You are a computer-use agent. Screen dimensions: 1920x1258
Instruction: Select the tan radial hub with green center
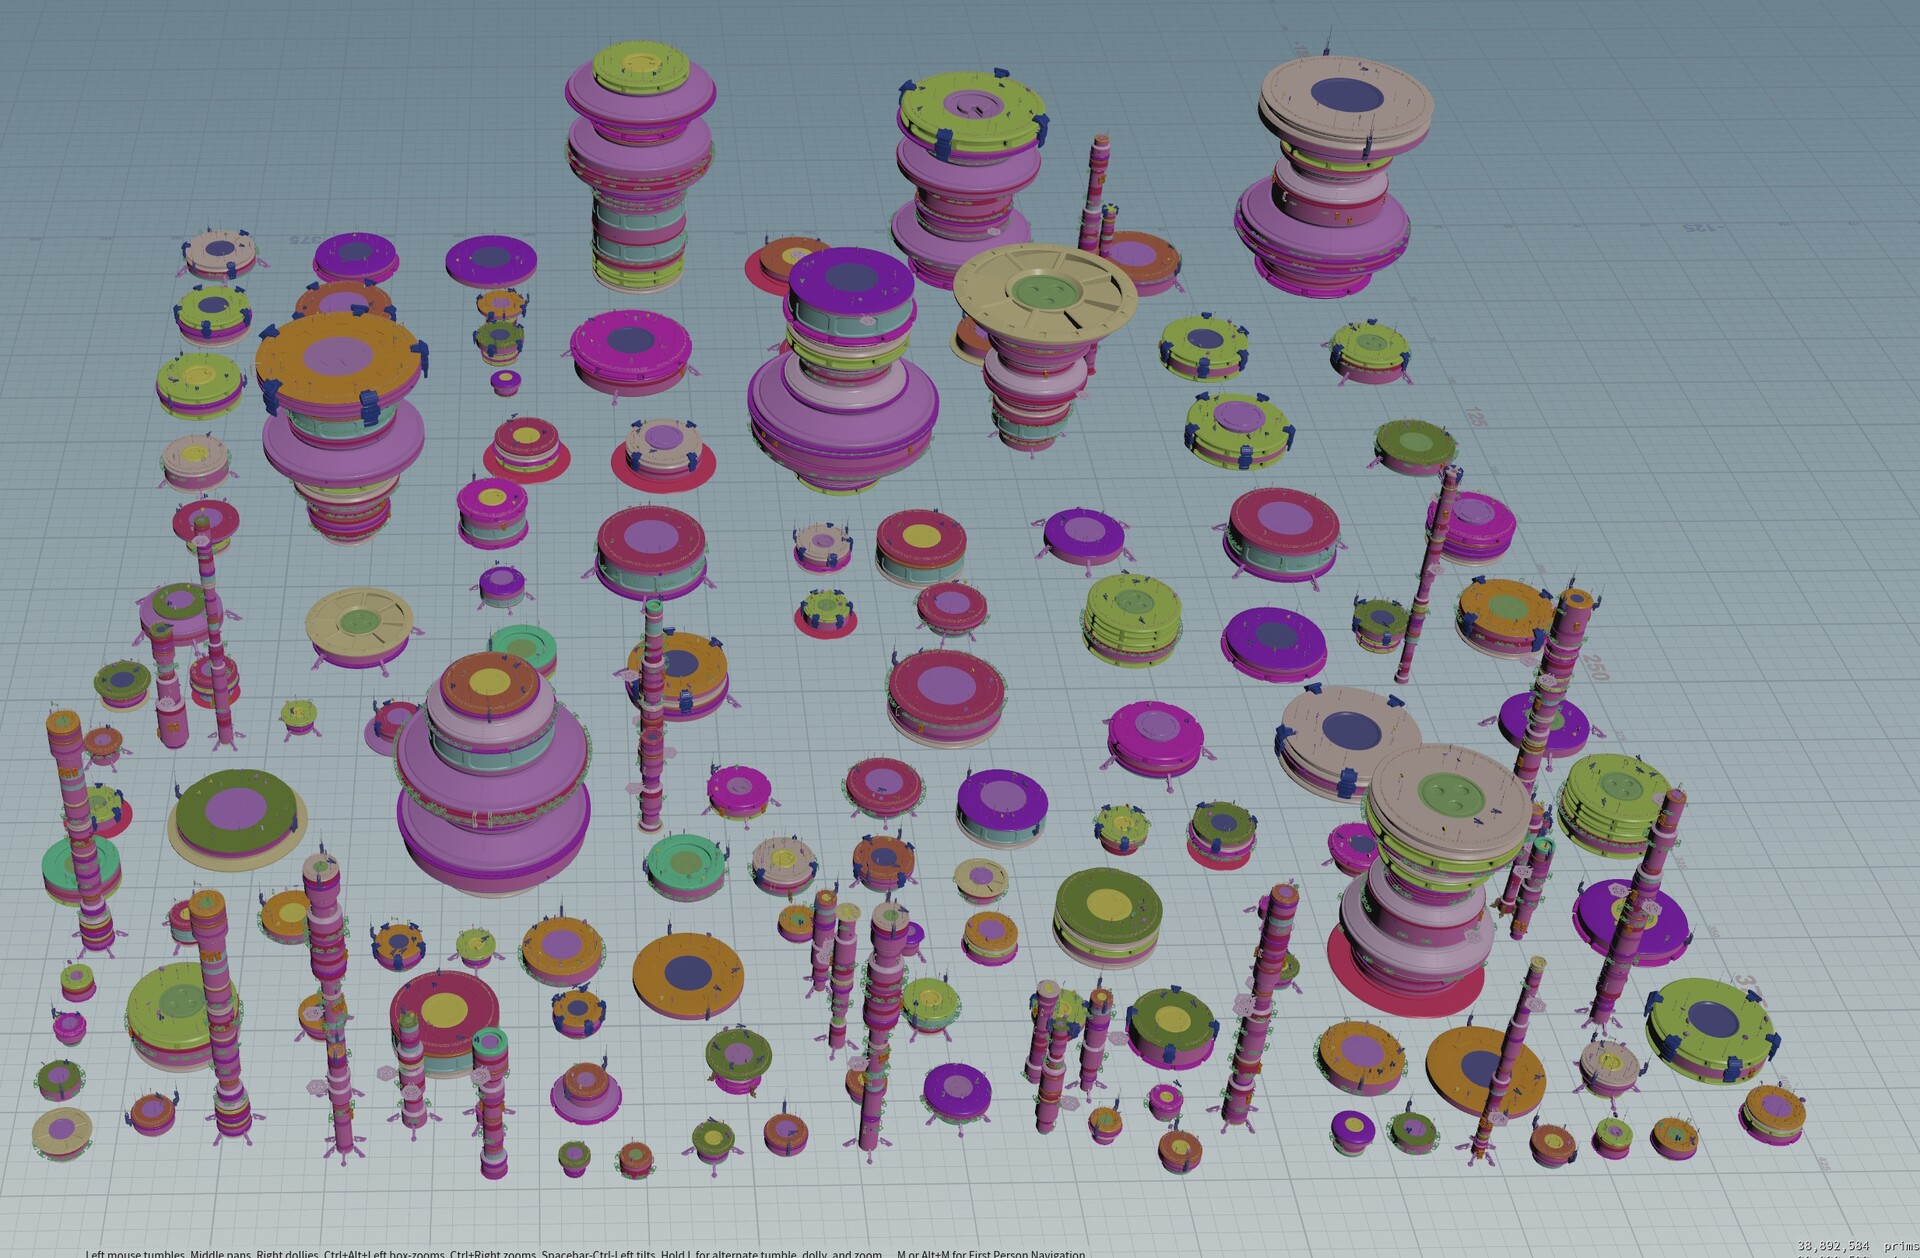tap(1045, 290)
